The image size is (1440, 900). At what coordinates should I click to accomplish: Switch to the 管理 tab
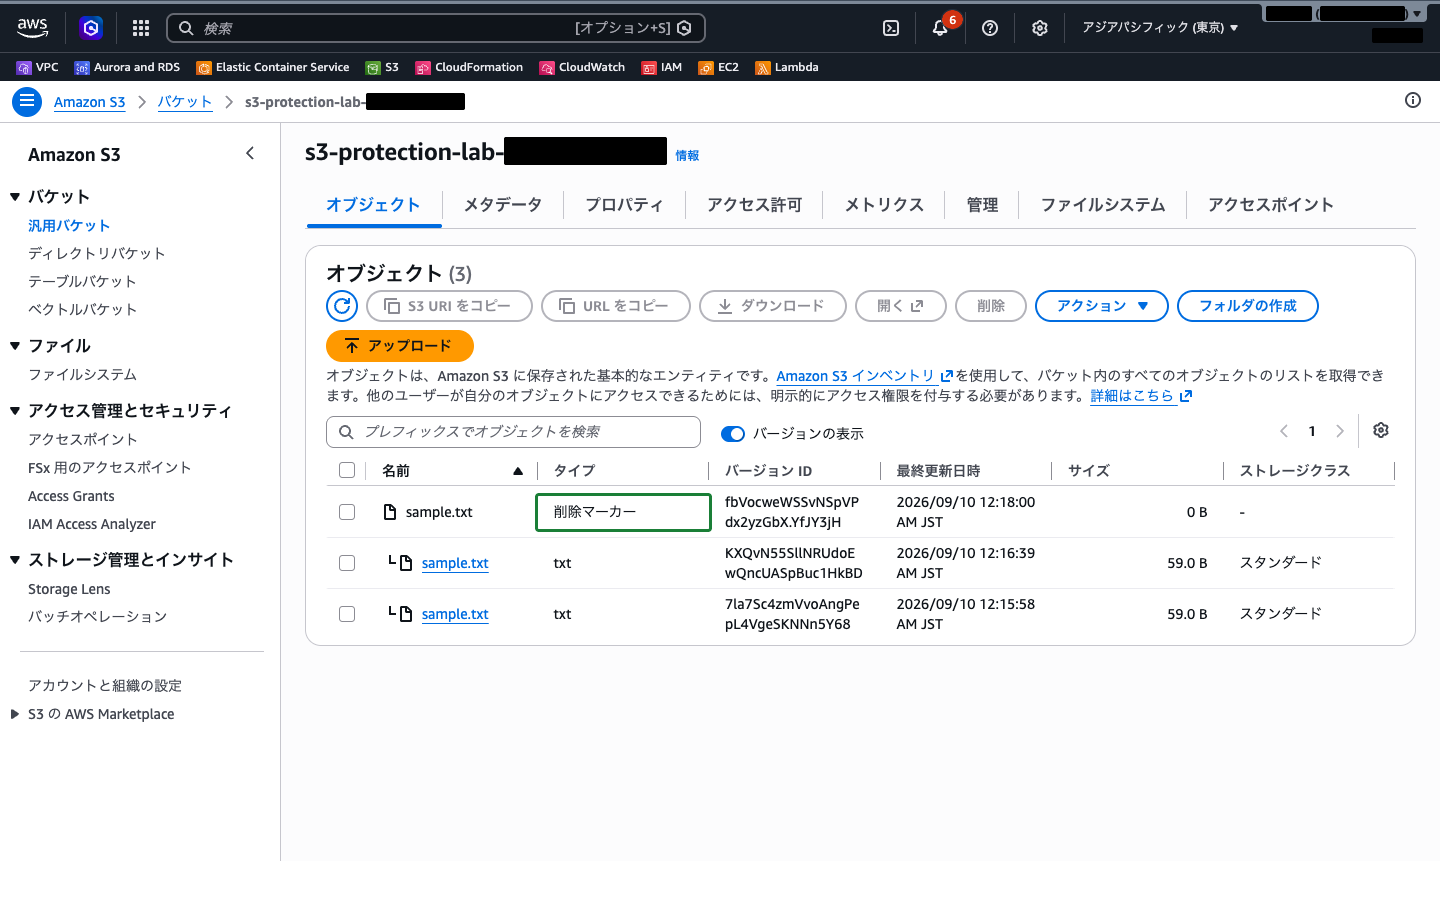tap(982, 205)
